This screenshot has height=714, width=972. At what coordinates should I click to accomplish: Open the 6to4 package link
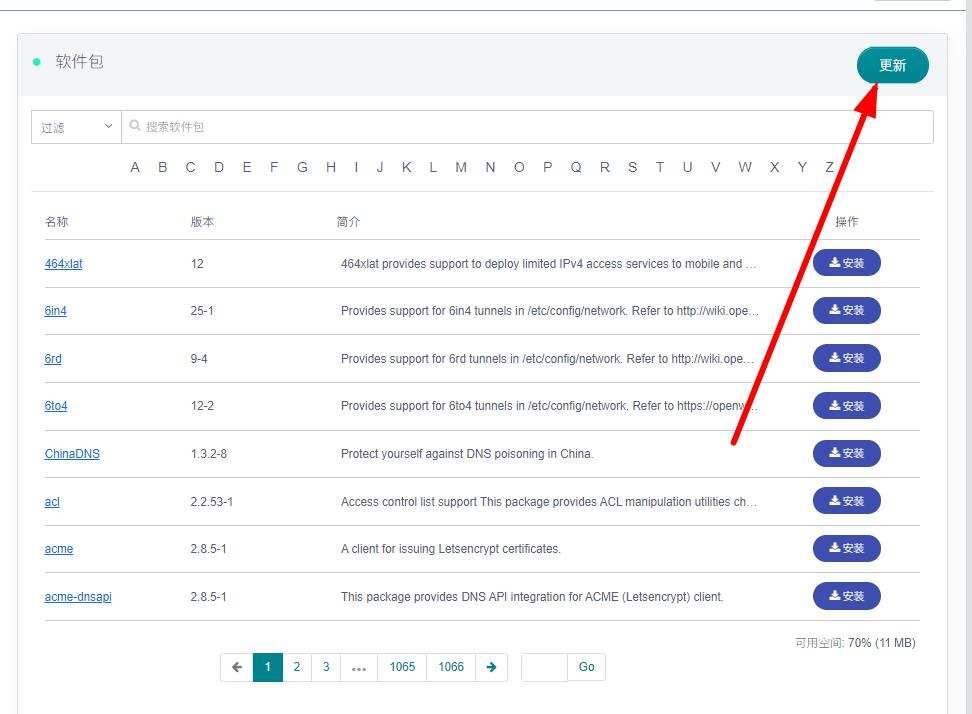click(x=56, y=406)
